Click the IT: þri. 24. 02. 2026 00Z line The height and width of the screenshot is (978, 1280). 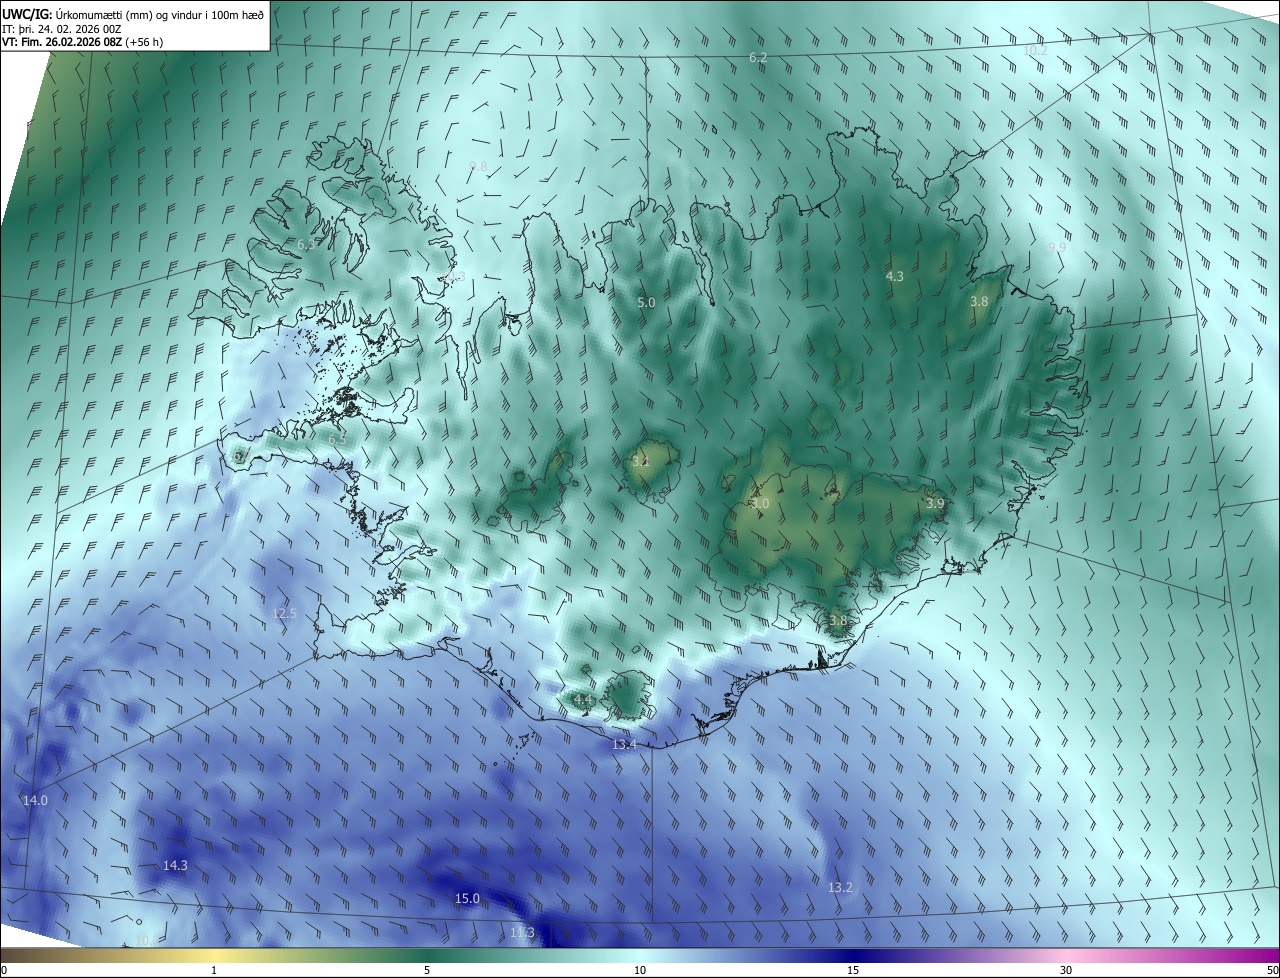[62, 28]
